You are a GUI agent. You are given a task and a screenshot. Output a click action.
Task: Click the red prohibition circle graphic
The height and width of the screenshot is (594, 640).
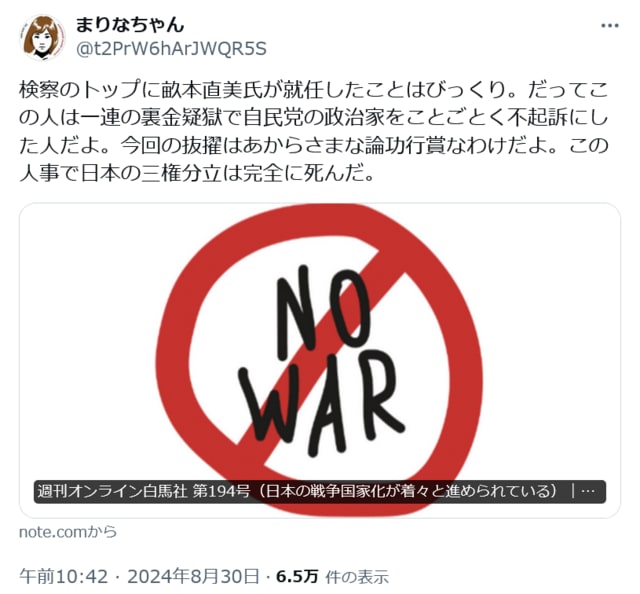coord(319,360)
